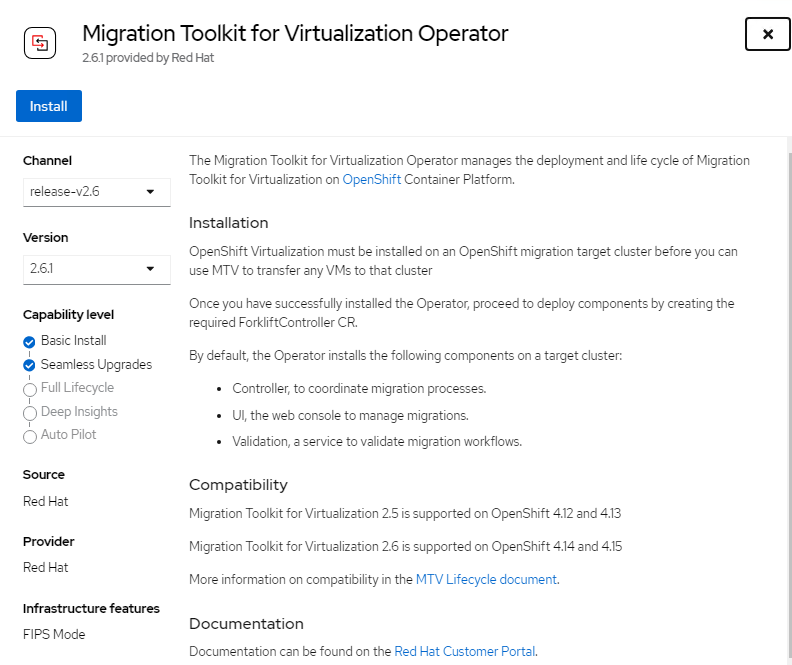Screen dimensions: 792x665
Task: Click the 'By default, the Operator installs' sentence
Action: pos(406,355)
